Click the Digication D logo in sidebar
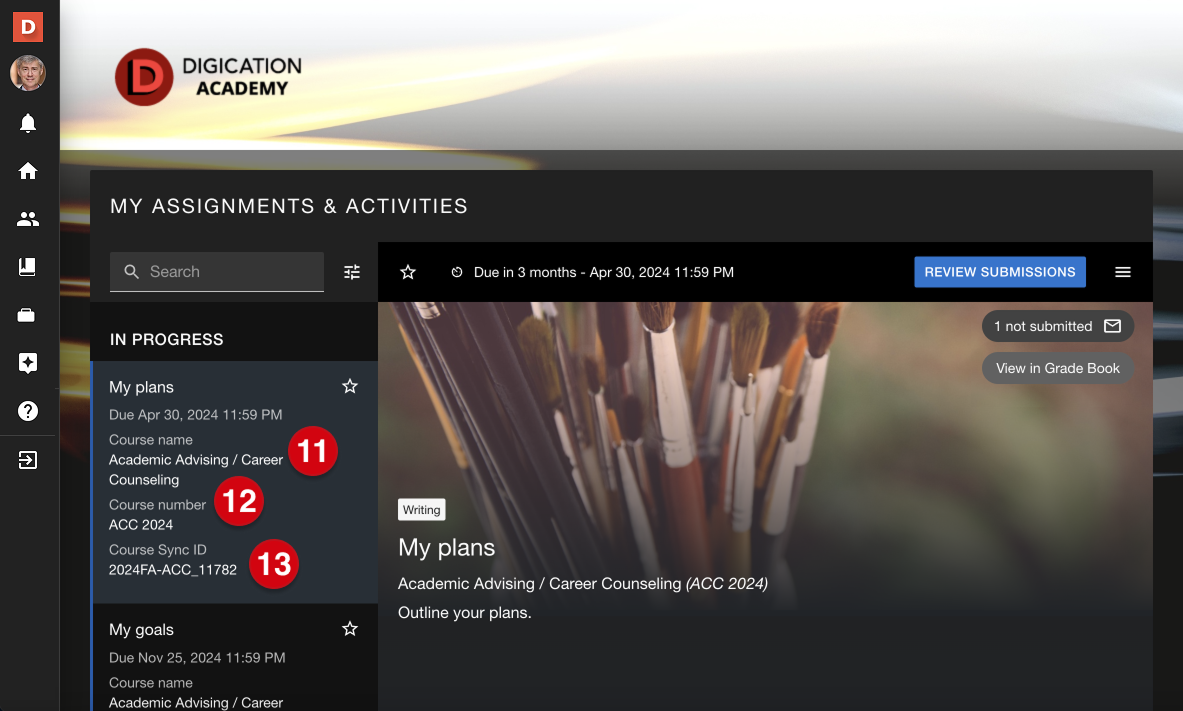1183x711 pixels. pos(28,26)
